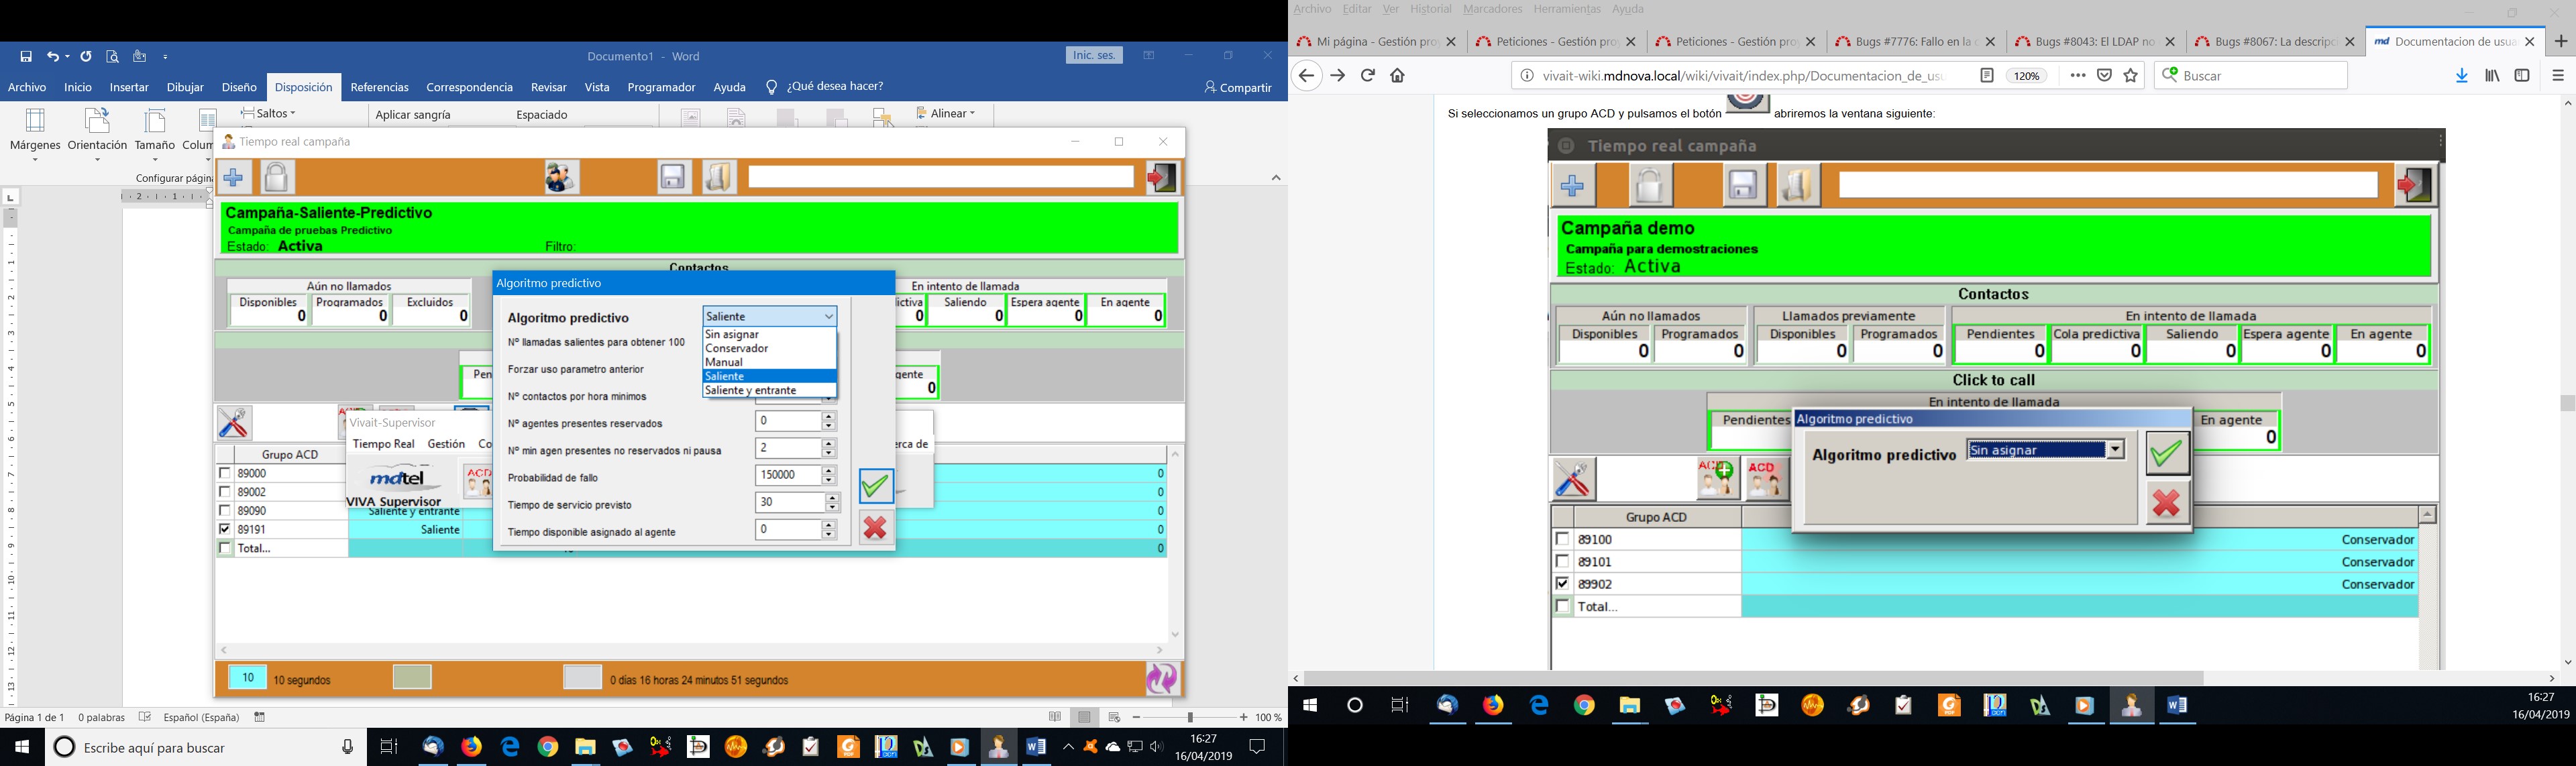Bookmark this page with the star
Image resolution: width=2576 pixels, height=766 pixels.
point(2131,76)
